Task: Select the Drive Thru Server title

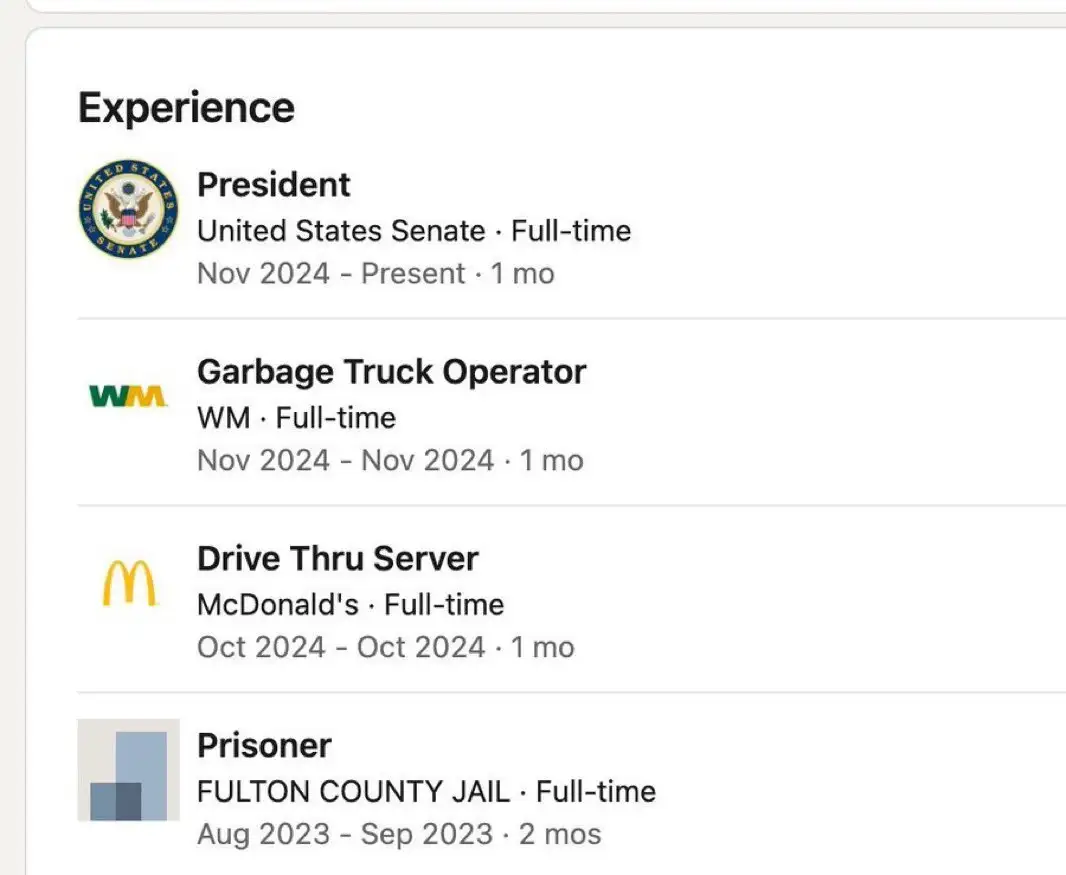Action: coord(337,558)
